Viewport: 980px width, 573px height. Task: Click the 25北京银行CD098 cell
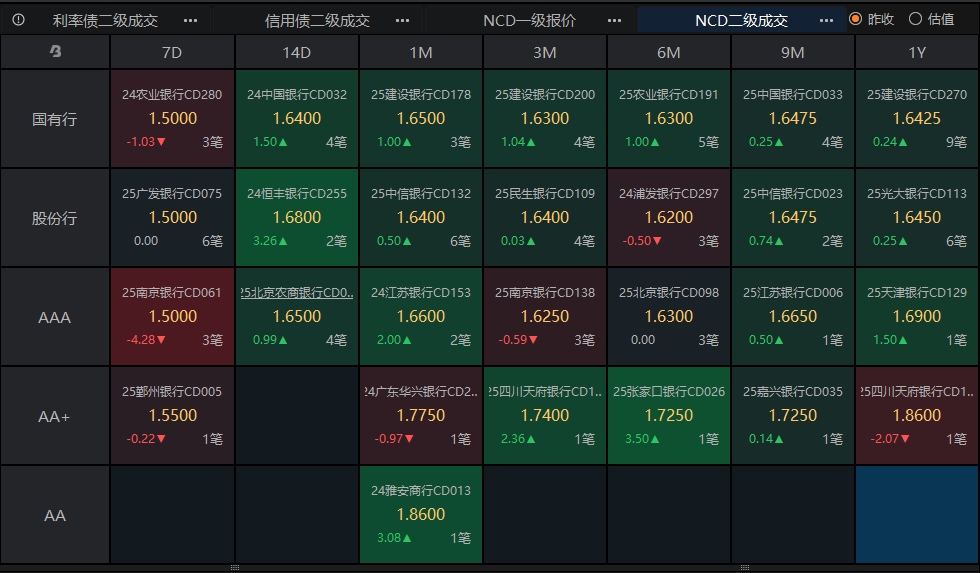[x=669, y=317]
